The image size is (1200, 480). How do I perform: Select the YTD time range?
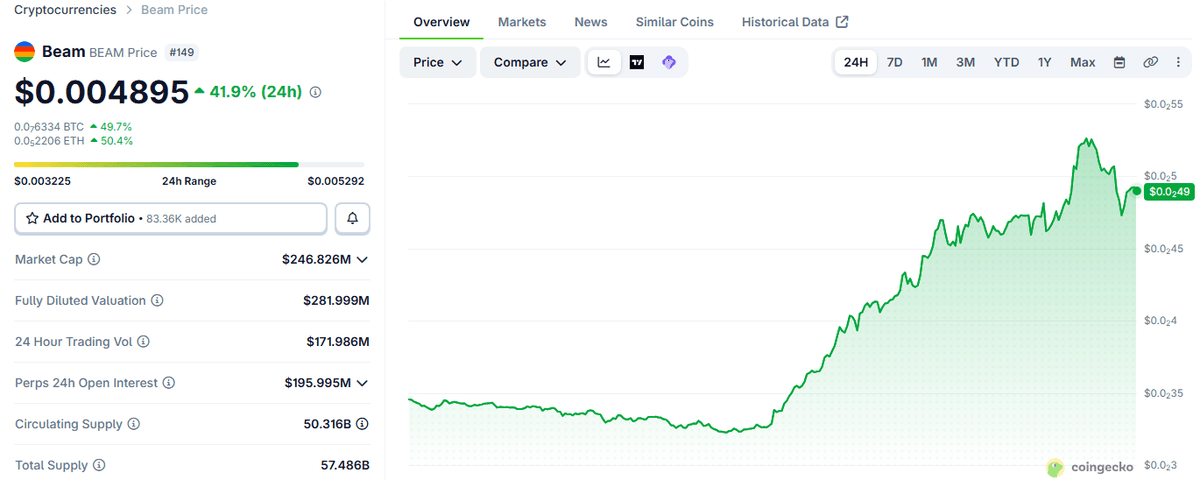coord(1006,62)
